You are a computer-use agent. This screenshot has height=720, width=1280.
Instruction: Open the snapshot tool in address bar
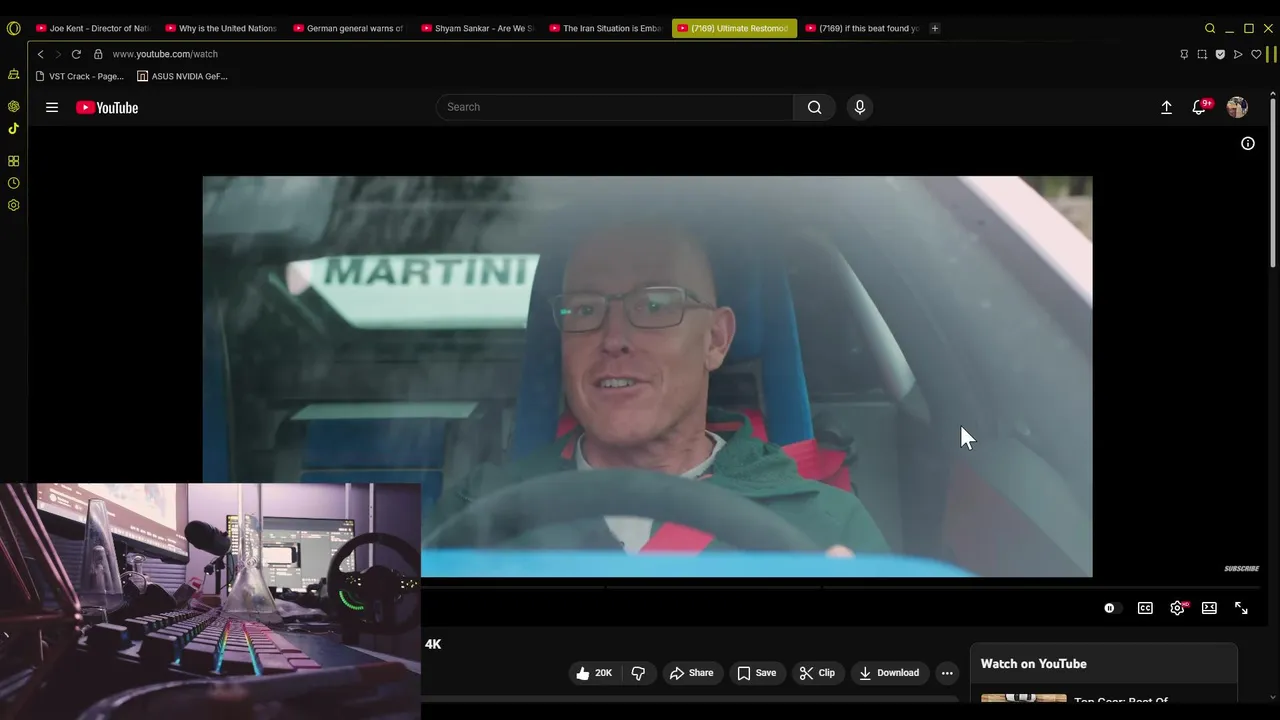point(1202,54)
